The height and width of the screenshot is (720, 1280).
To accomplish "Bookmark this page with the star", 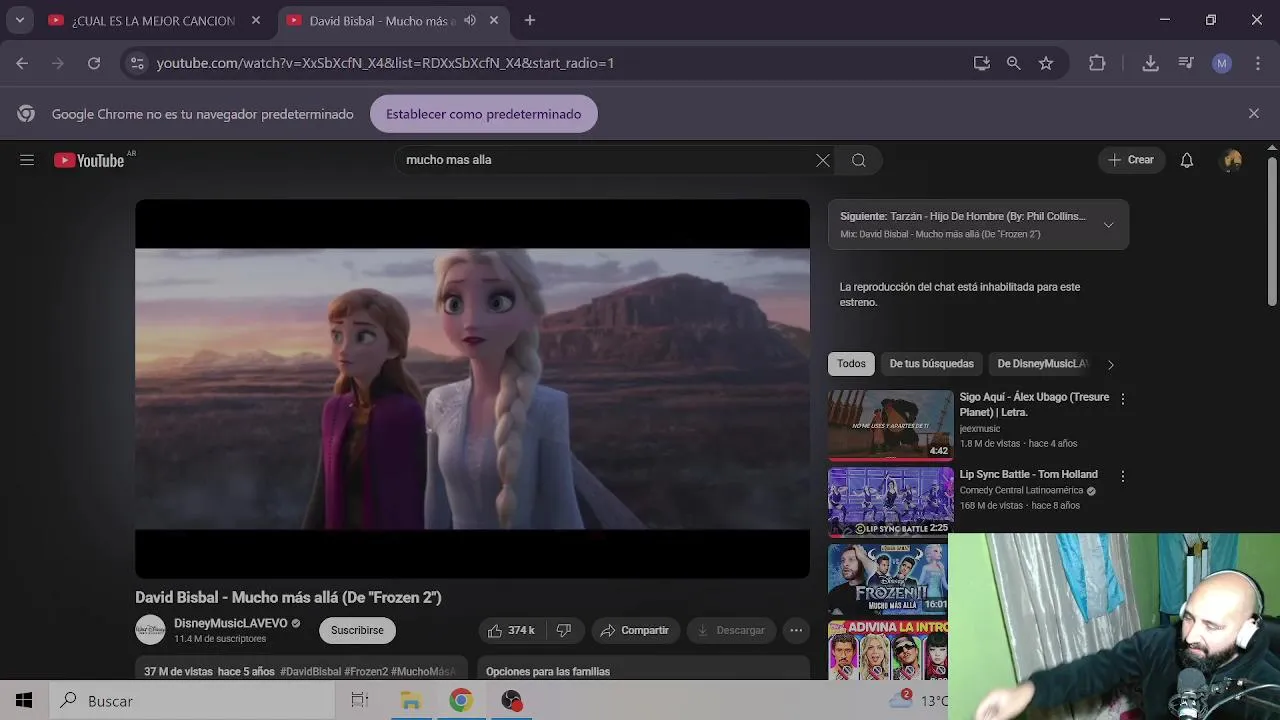I will coord(1046,63).
